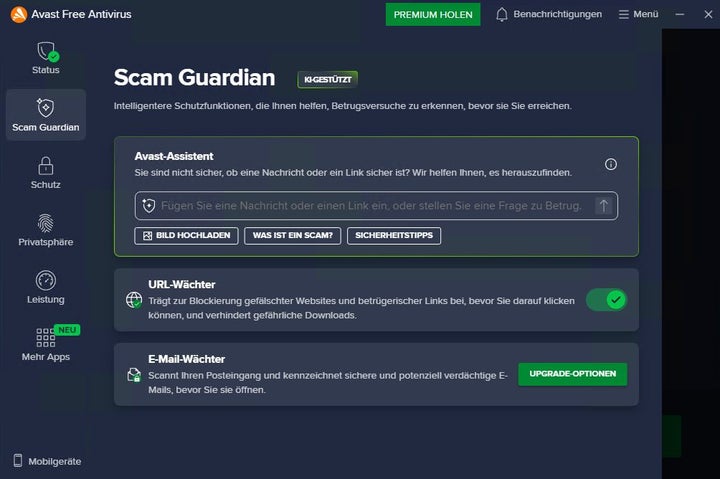Click the Bild hochladen button
Image resolution: width=720 pixels, height=479 pixels.
click(187, 236)
